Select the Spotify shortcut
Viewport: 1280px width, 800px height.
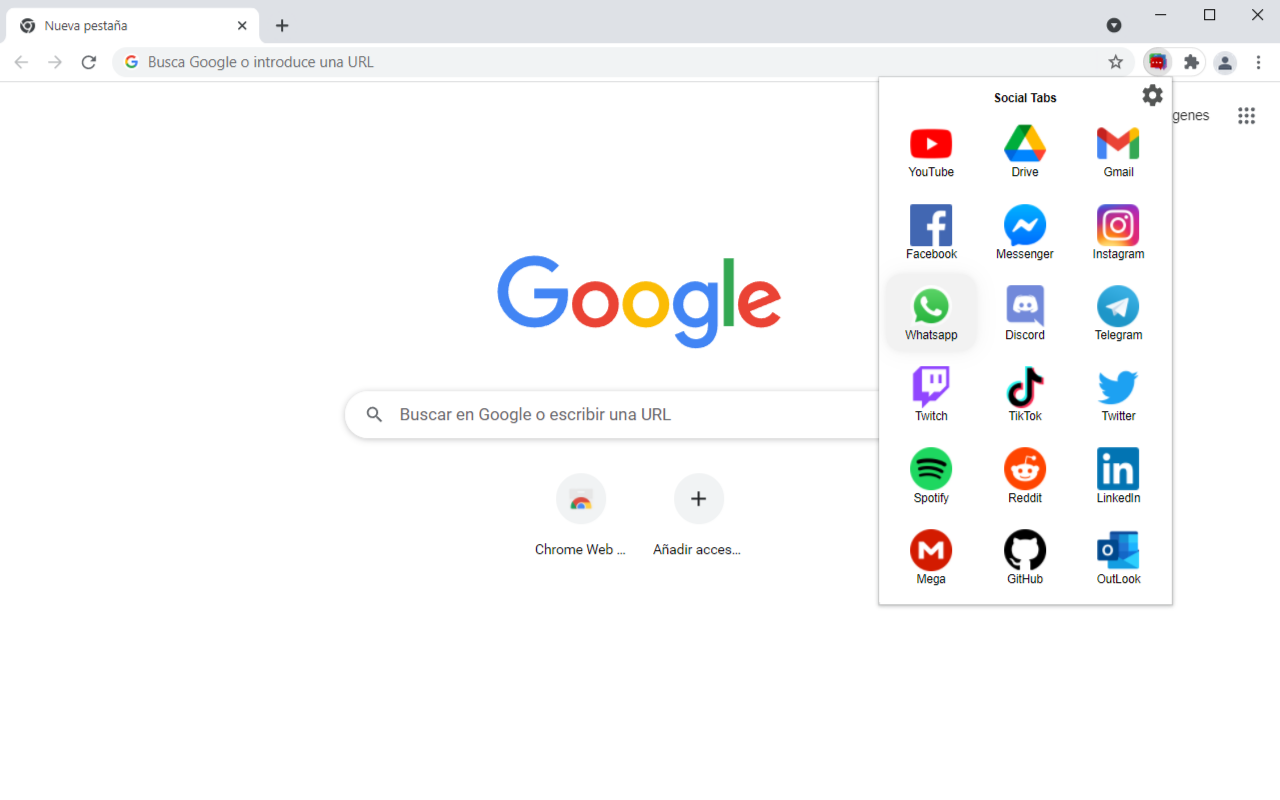click(931, 470)
